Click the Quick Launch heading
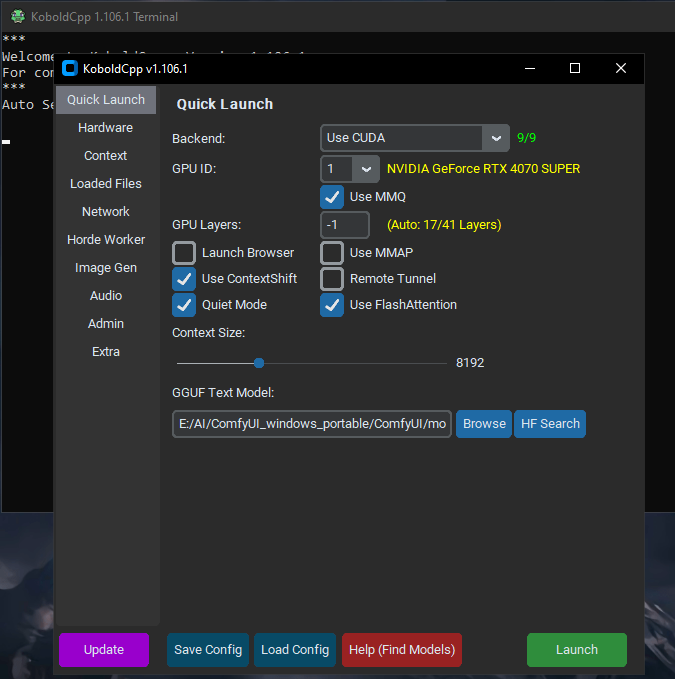 tap(225, 104)
